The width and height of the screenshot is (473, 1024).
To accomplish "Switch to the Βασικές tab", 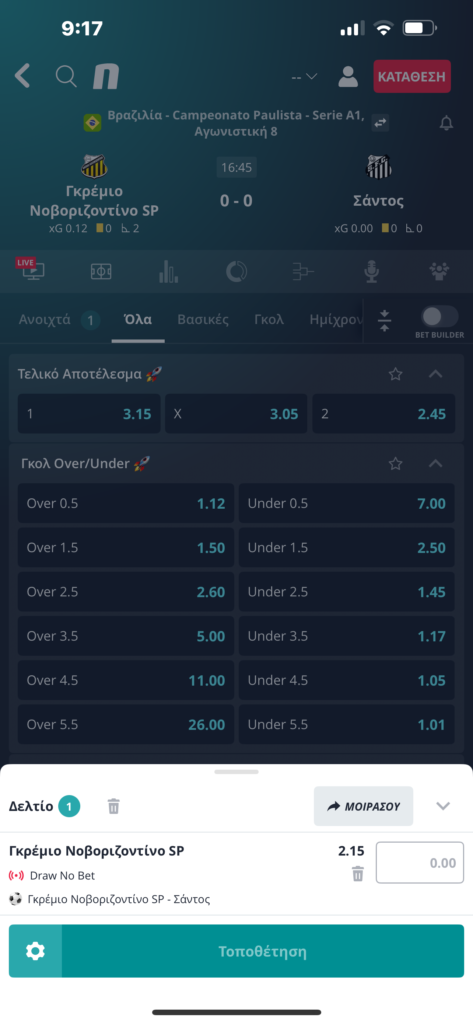I will [203, 320].
